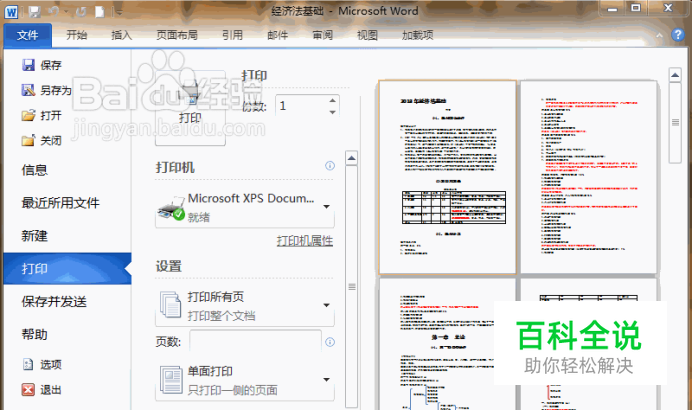
Task: Switch to the 视图 View tab
Action: (x=367, y=35)
